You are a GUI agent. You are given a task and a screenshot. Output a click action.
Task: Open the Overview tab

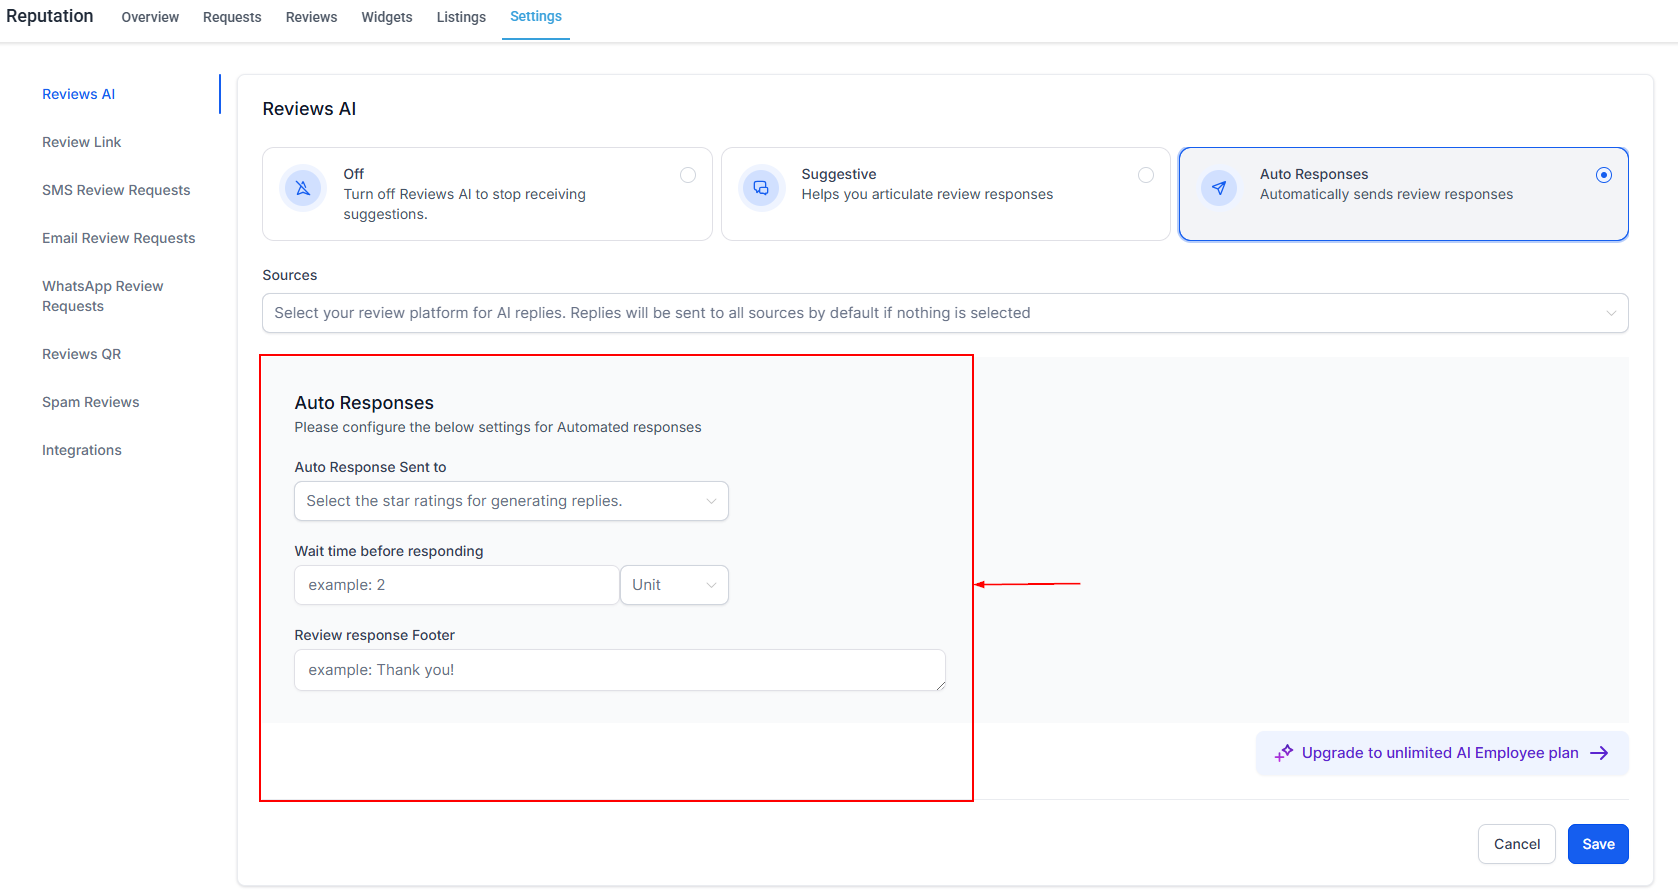[150, 17]
